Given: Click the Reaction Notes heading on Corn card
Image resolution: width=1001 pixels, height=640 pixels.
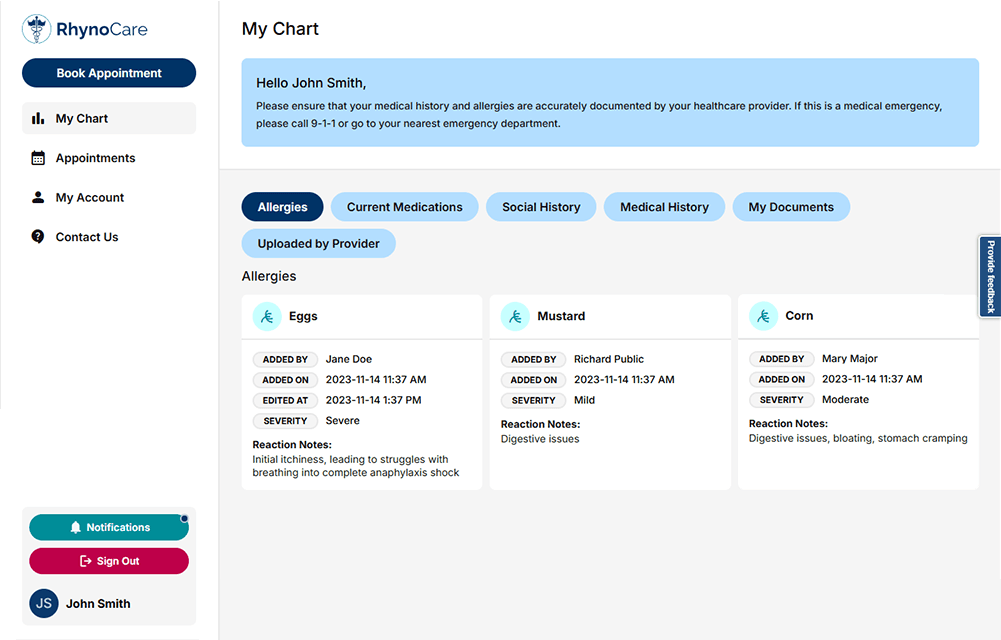Looking at the screenshot, I should click(788, 424).
